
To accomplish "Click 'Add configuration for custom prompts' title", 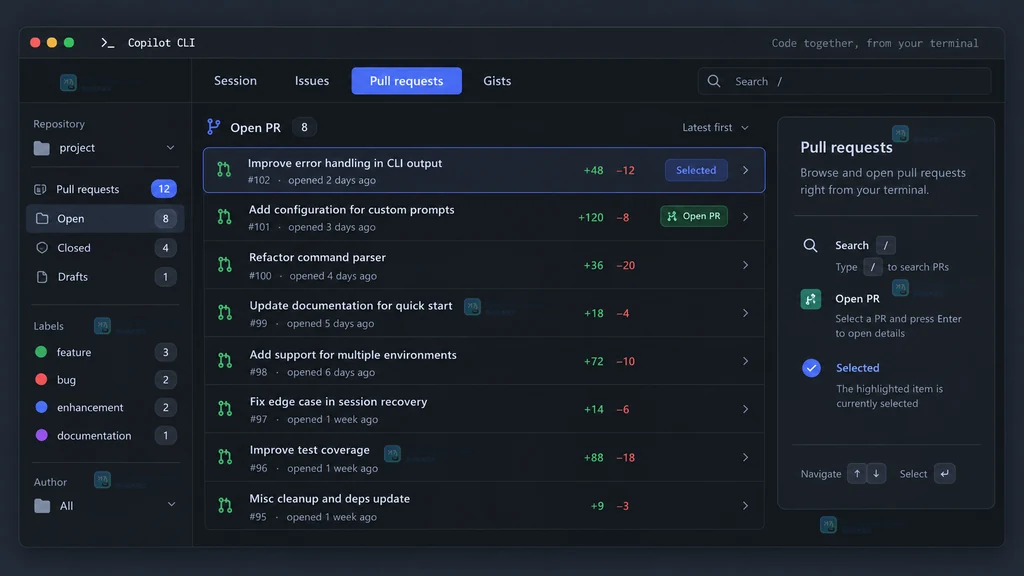I will 351,210.
